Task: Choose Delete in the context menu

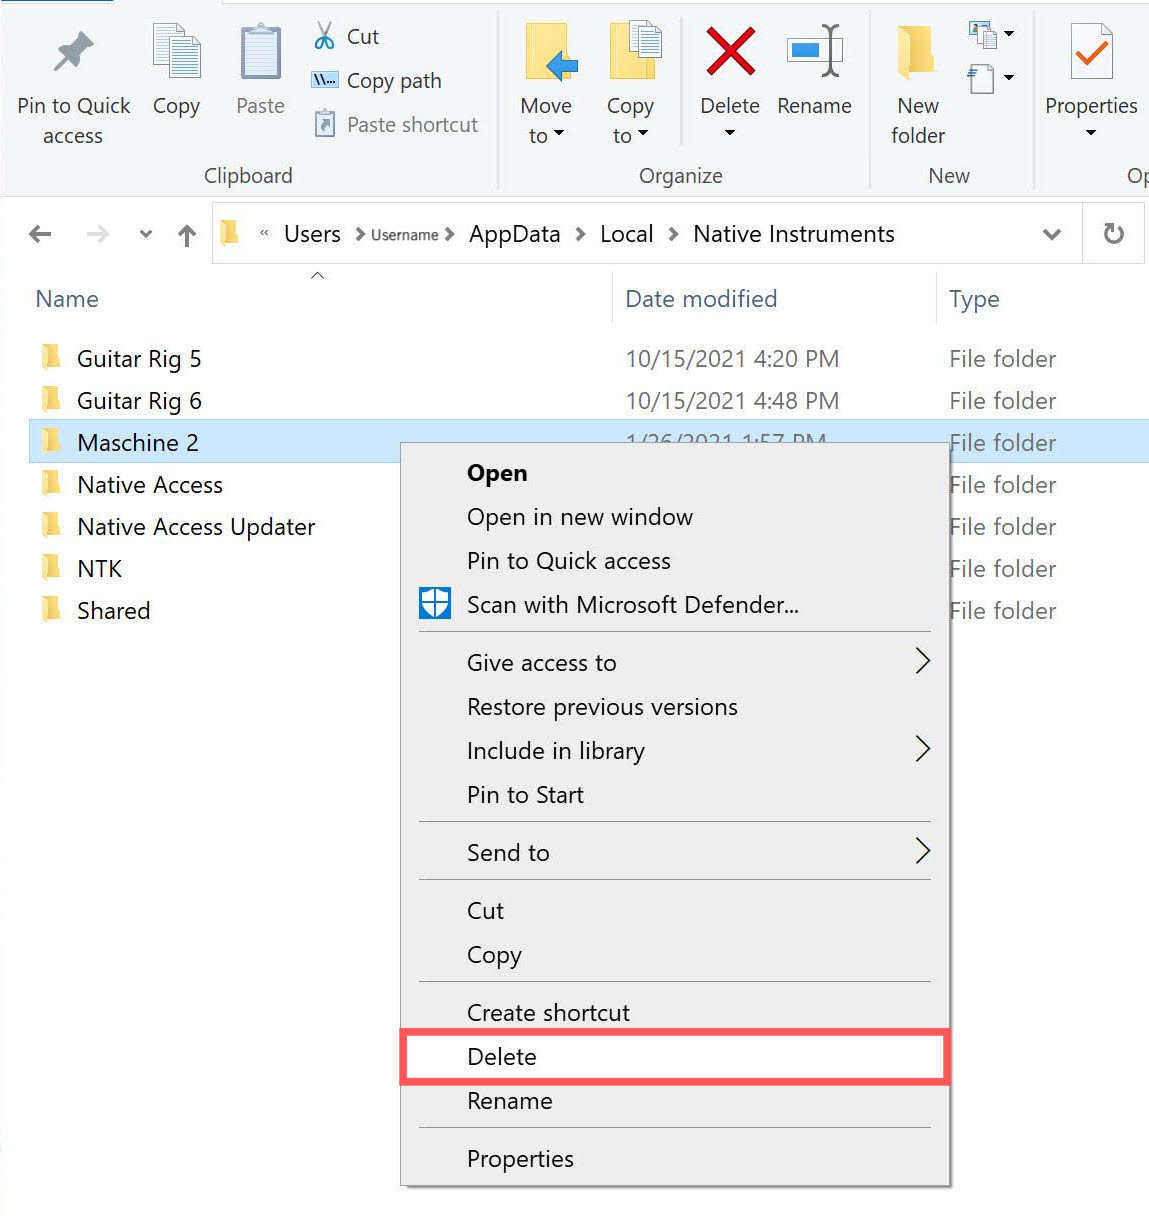Action: click(x=502, y=1057)
